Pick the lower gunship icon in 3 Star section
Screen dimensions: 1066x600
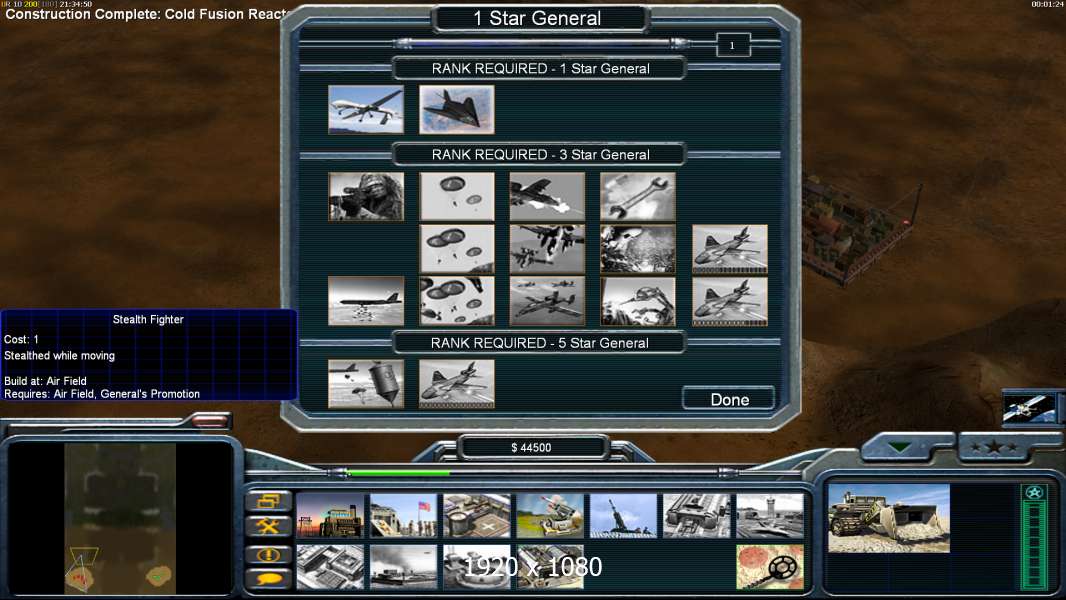pyautogui.click(x=729, y=301)
